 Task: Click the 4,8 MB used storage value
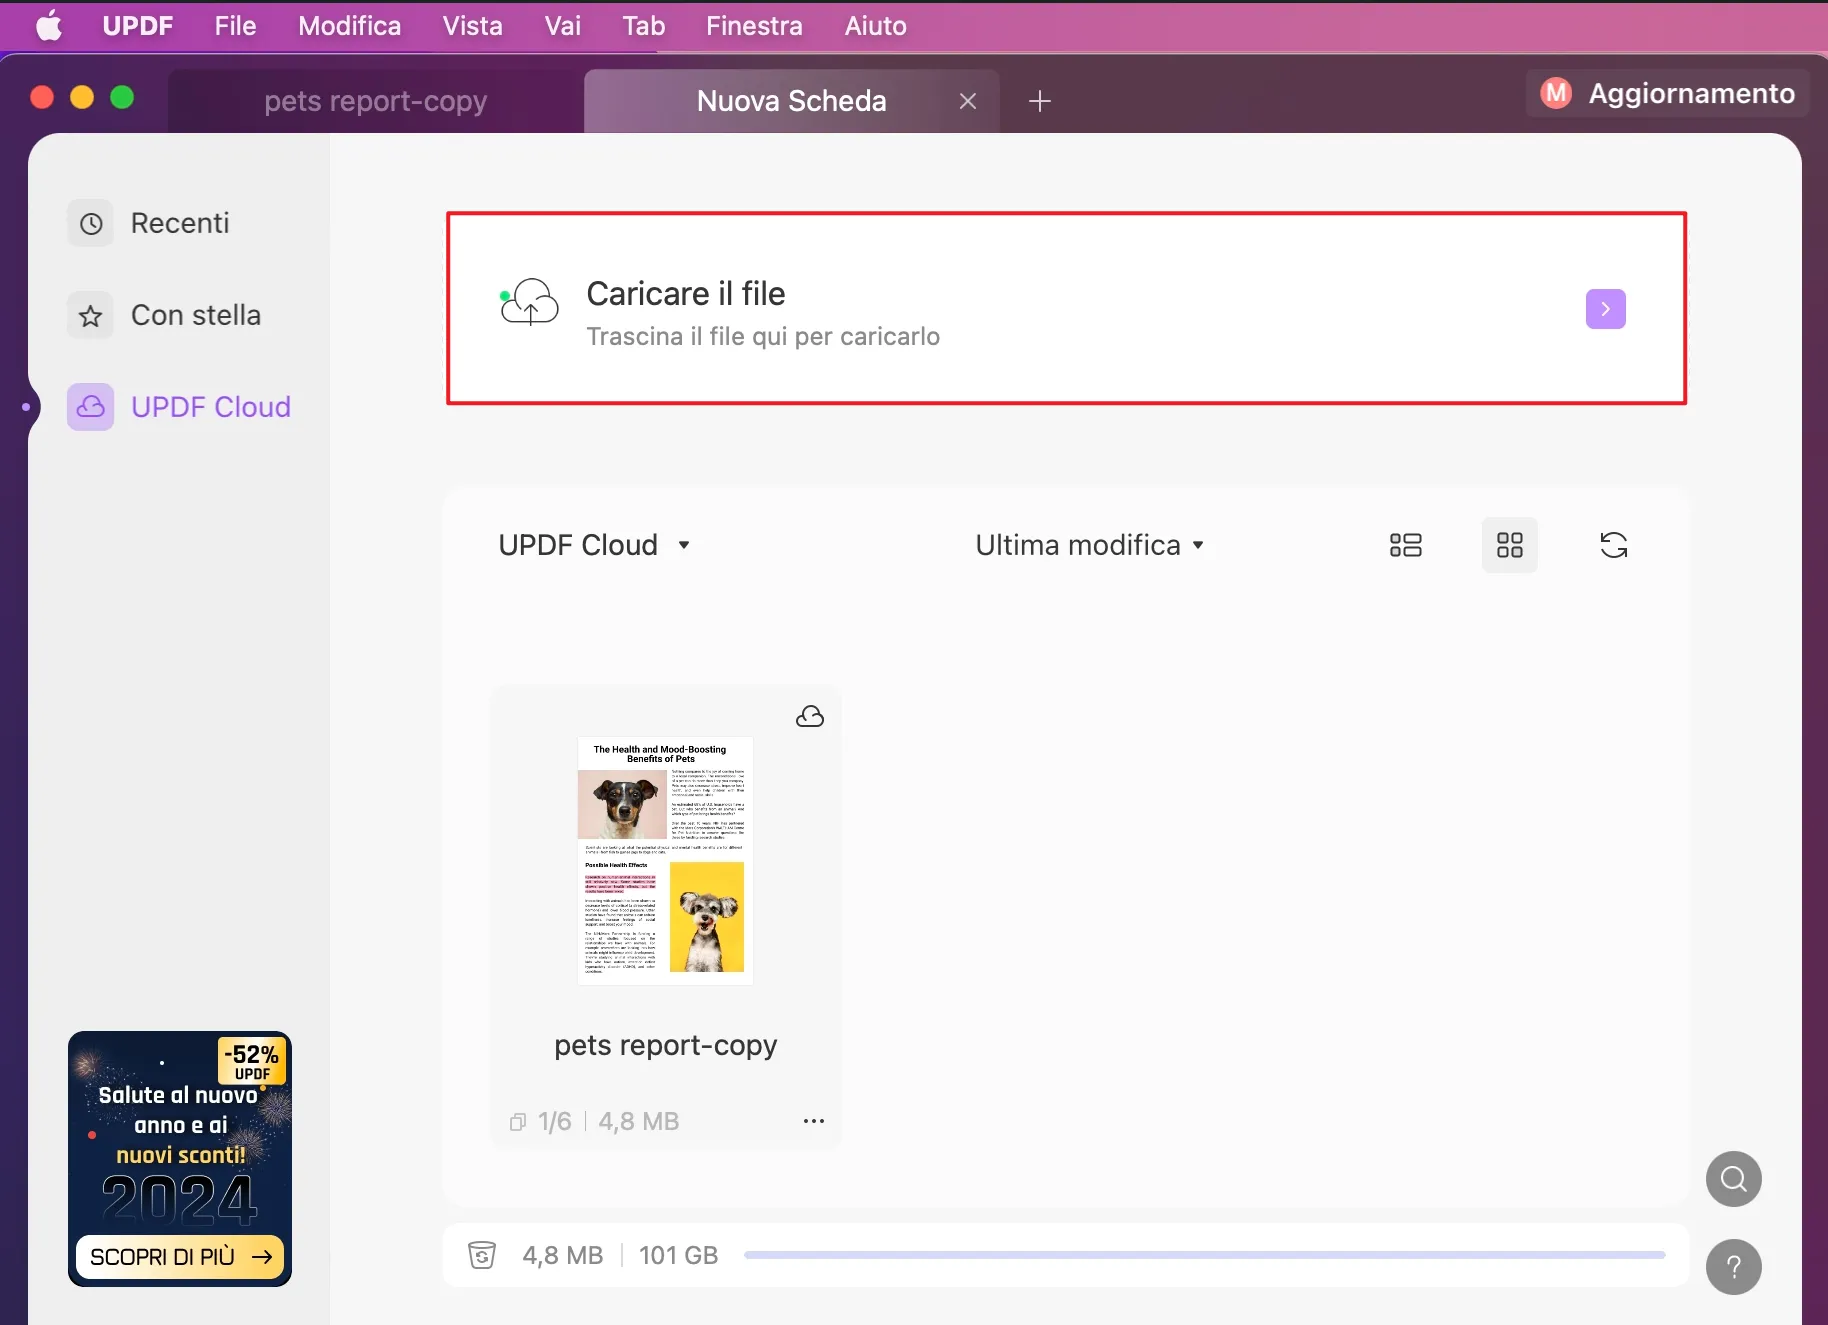[x=563, y=1255]
